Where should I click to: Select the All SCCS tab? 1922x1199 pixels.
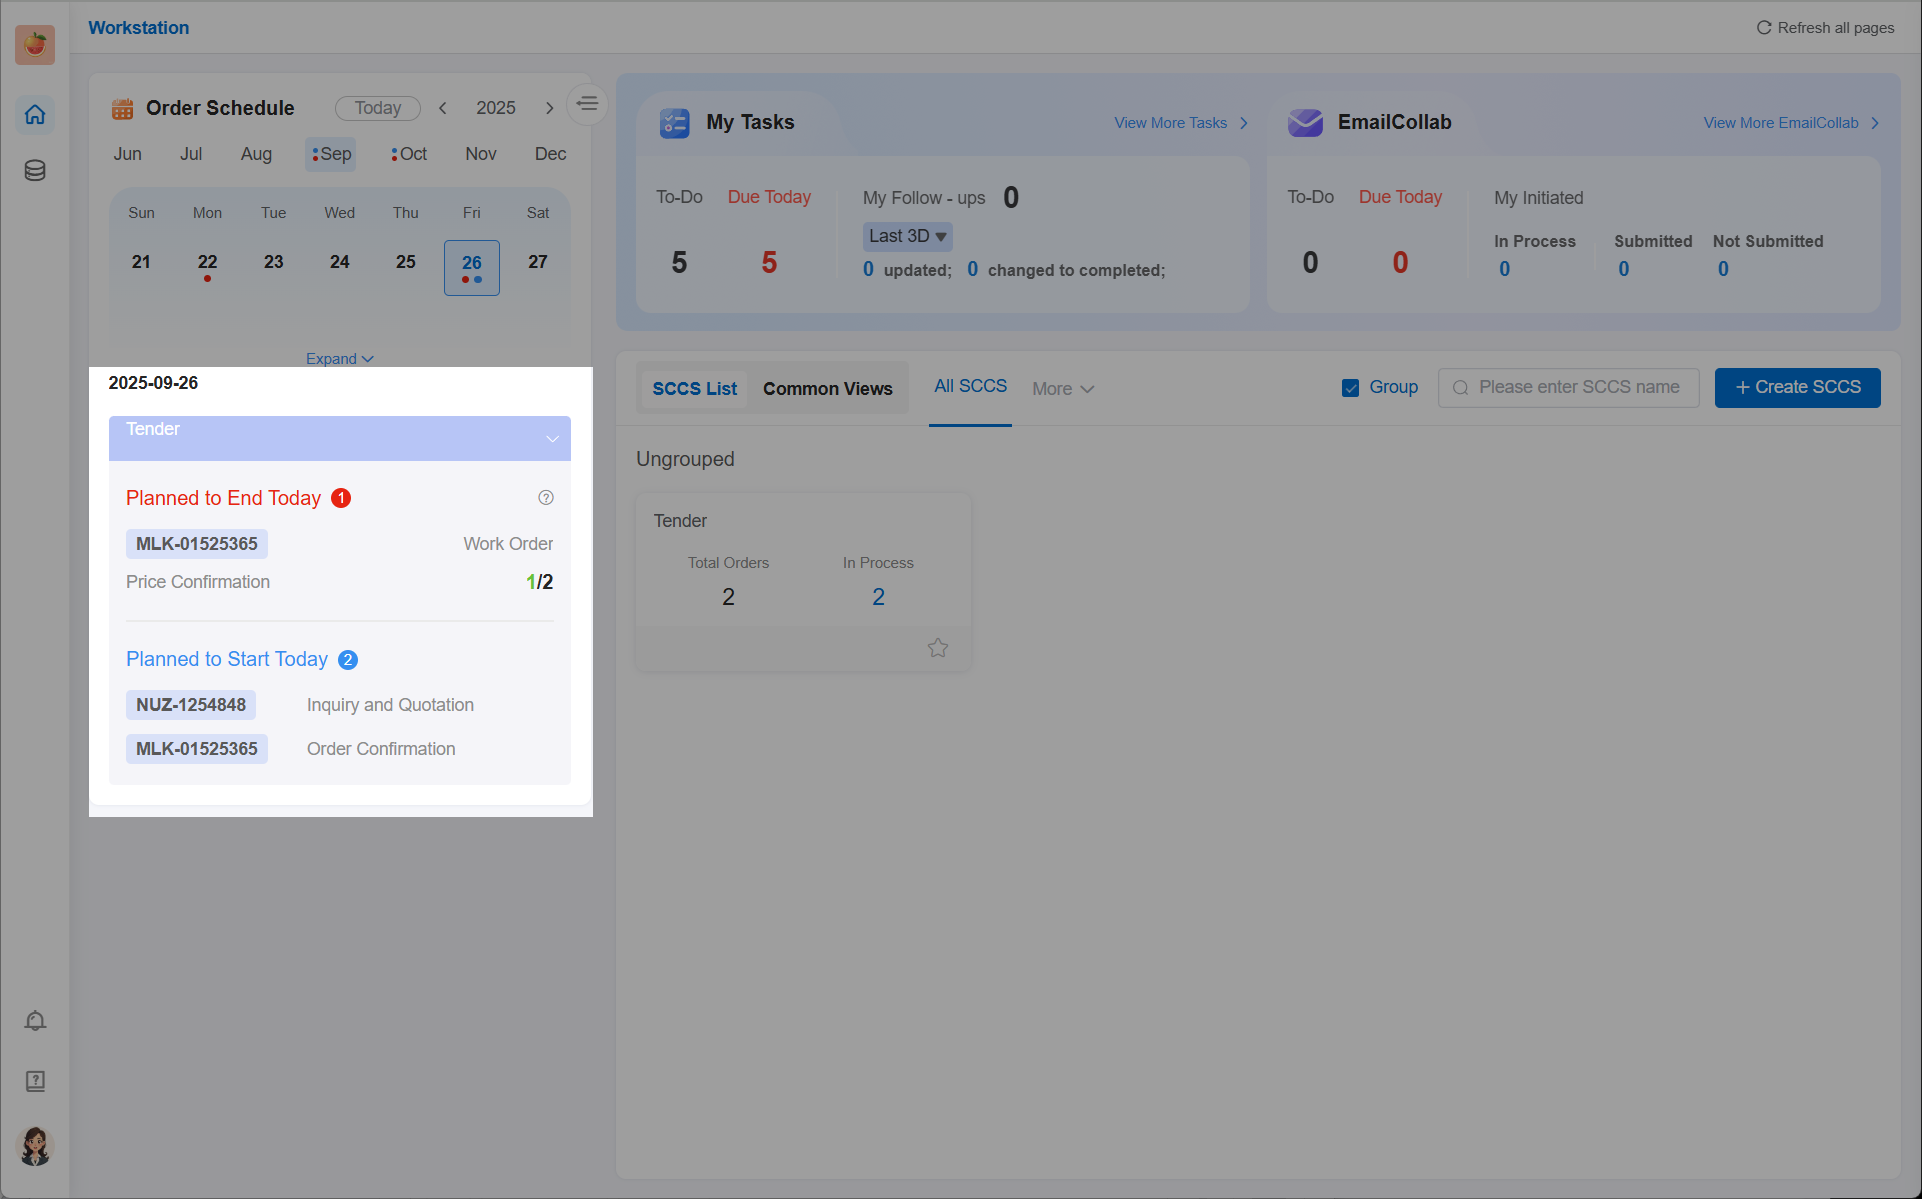[970, 386]
